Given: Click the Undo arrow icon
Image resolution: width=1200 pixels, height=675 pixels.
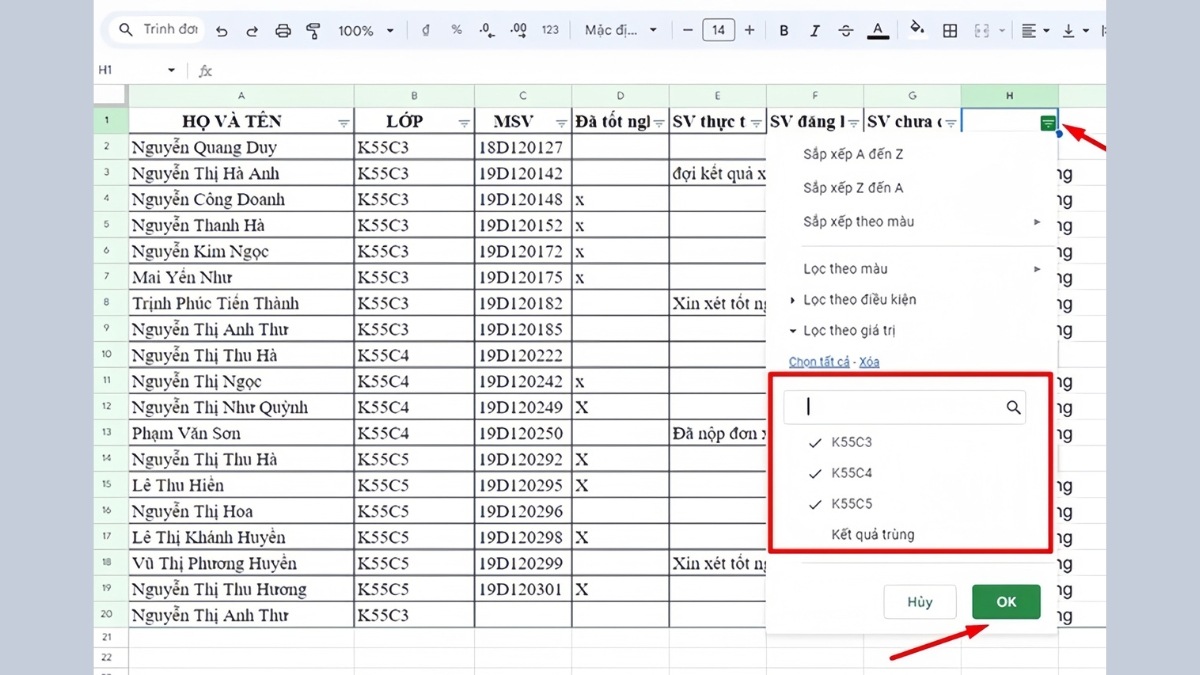Looking at the screenshot, I should [222, 31].
